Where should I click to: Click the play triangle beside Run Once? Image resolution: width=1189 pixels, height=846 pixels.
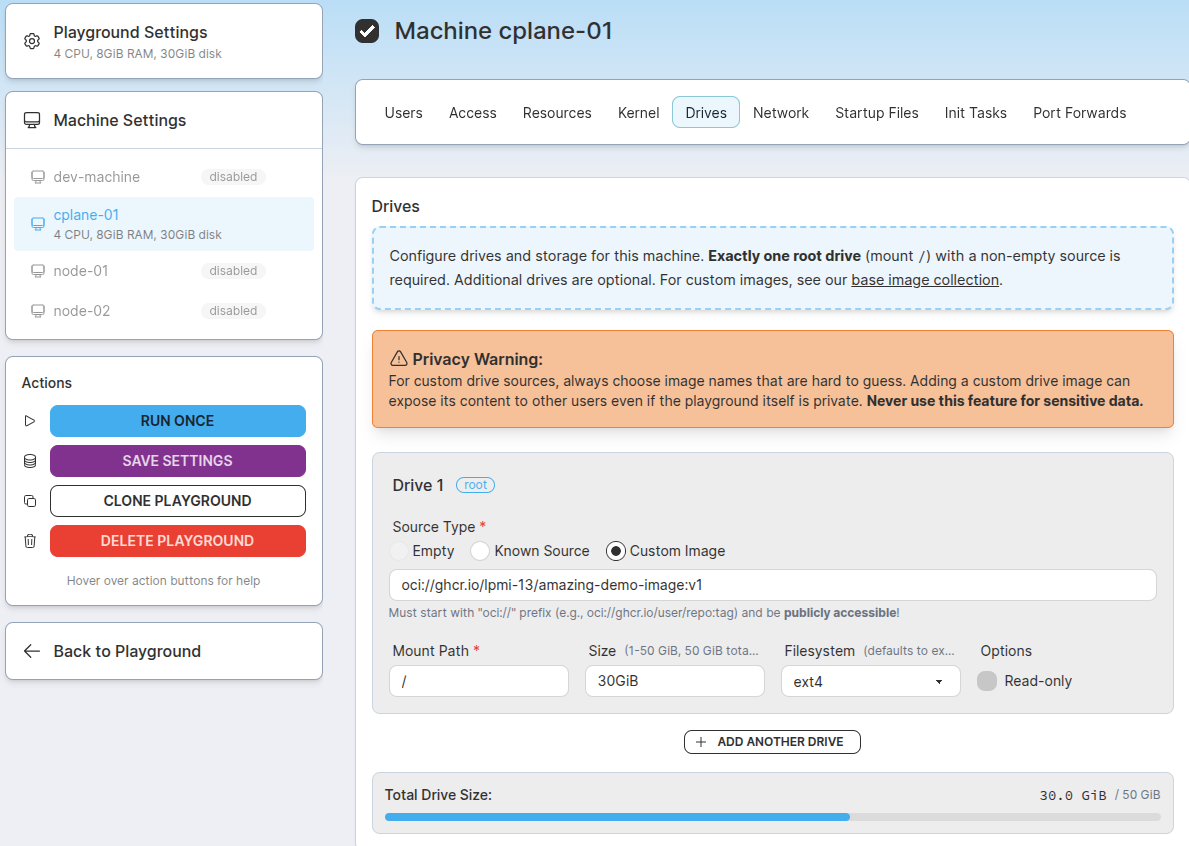pyautogui.click(x=29, y=420)
